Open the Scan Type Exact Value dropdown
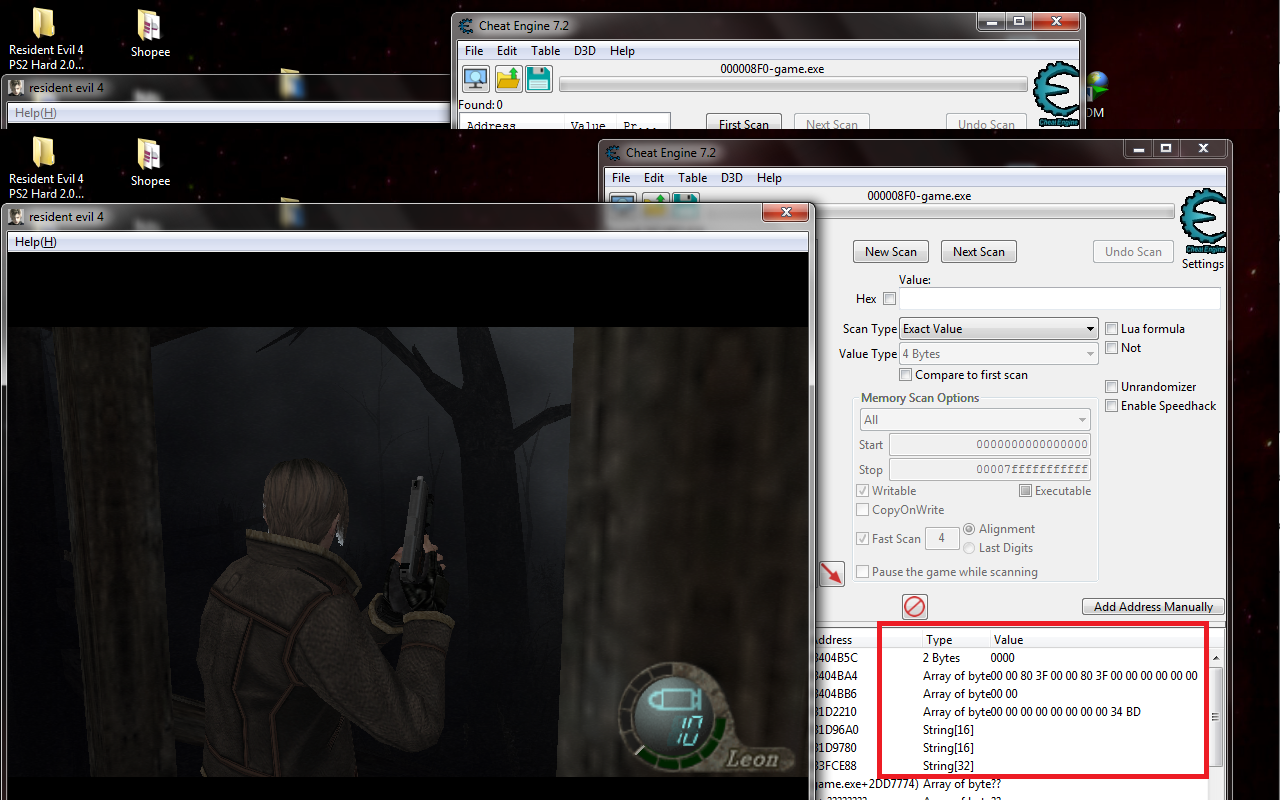The width and height of the screenshot is (1280, 800). 999,329
